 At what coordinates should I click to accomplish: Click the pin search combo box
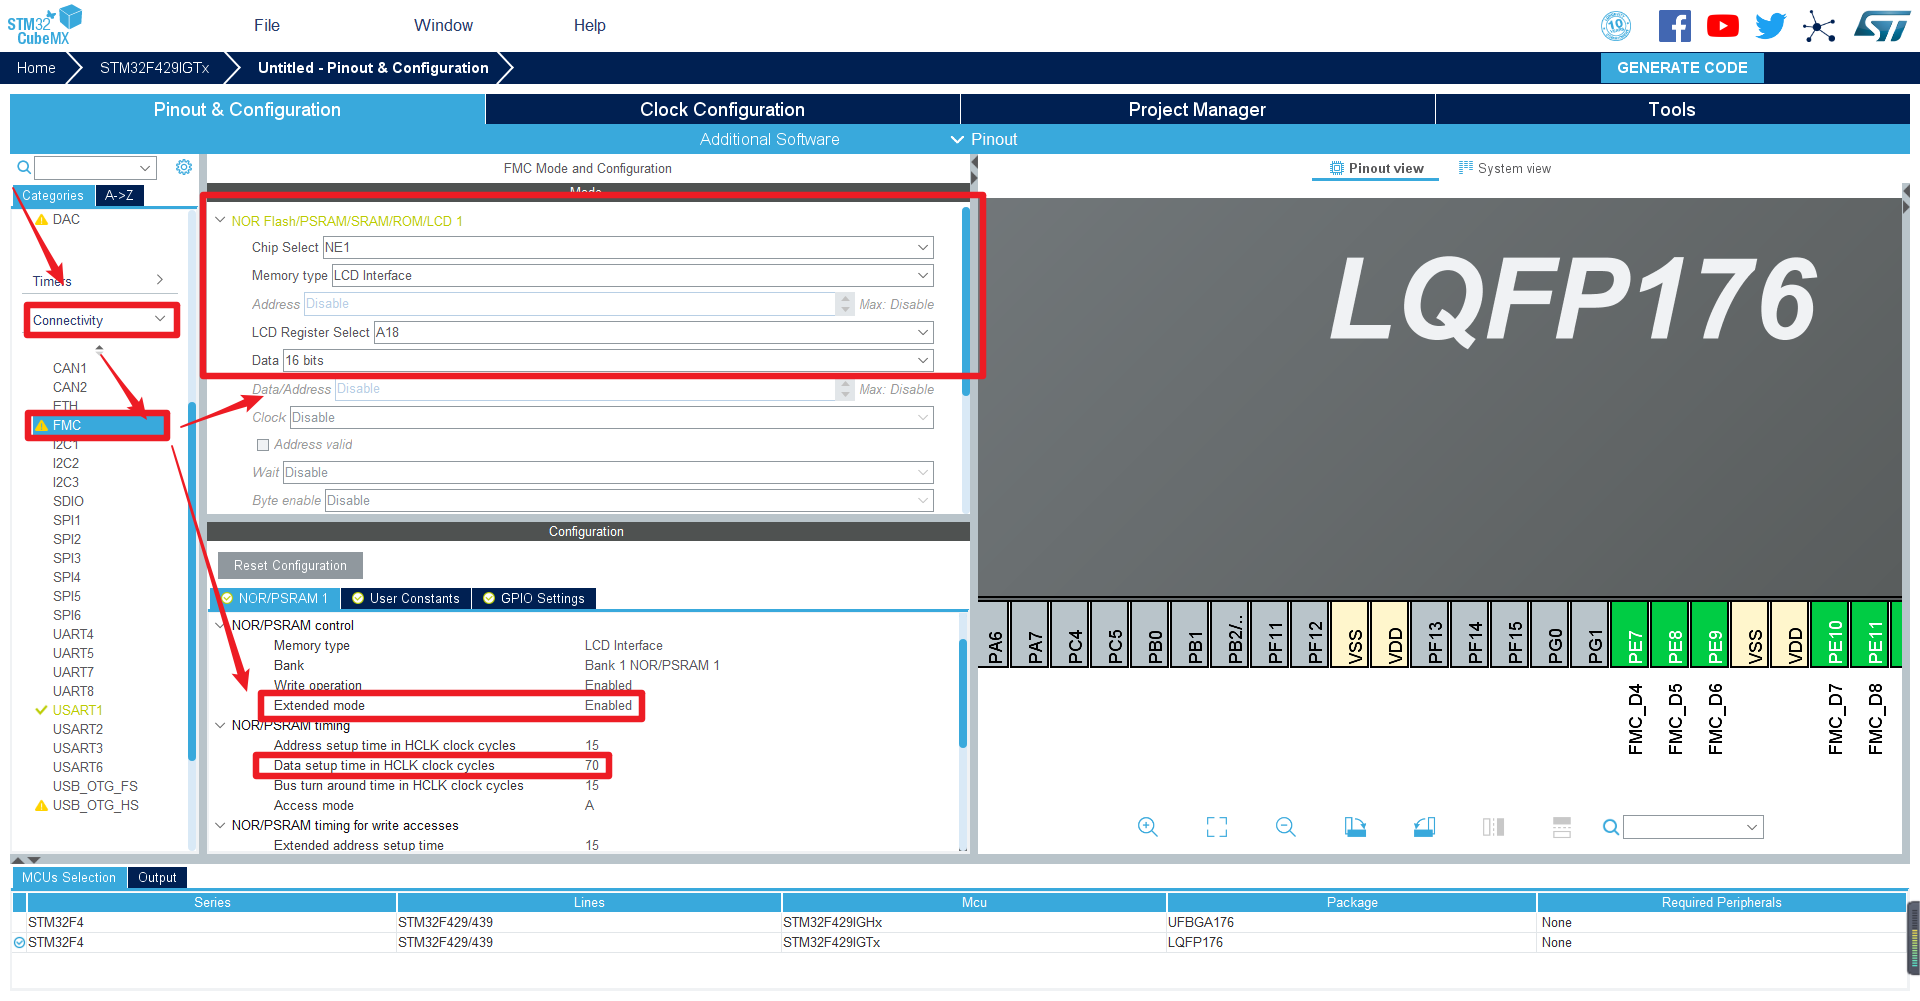1693,827
